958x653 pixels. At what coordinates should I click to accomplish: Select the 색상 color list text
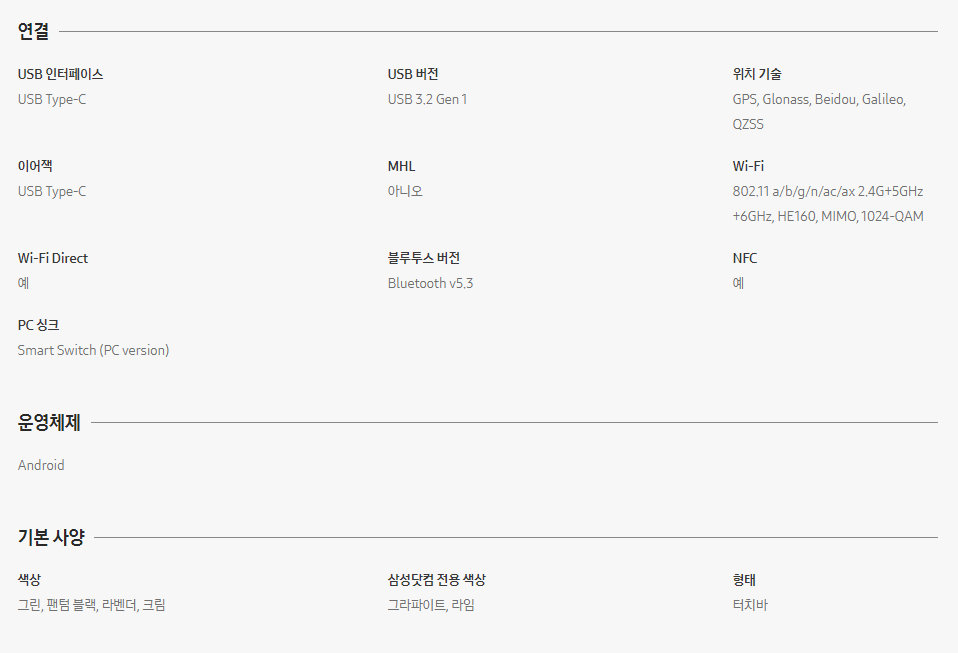(x=91, y=605)
